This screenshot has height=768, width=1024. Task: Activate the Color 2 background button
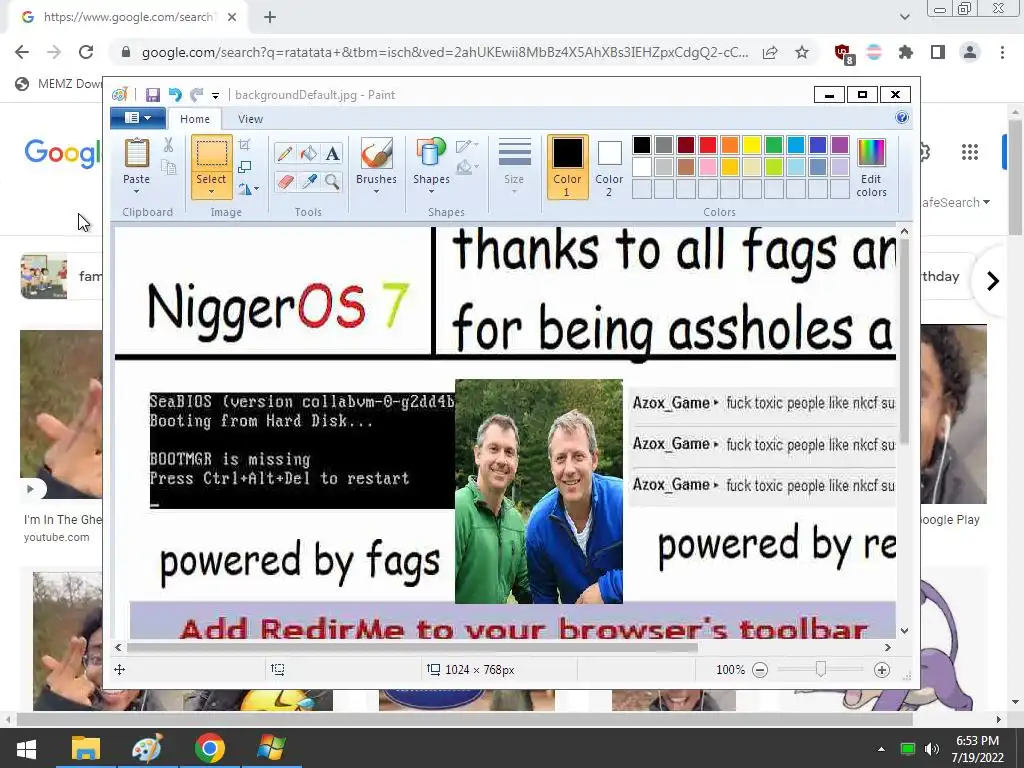(x=609, y=167)
